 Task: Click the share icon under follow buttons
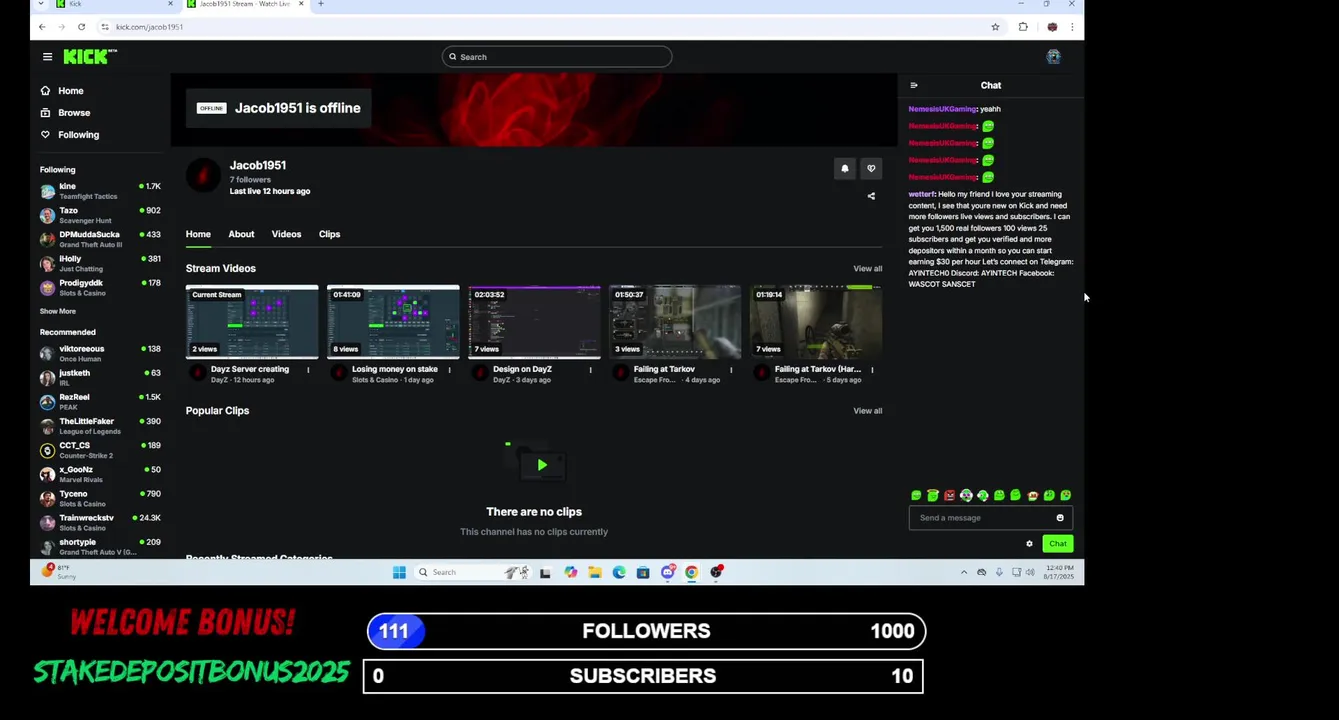pyautogui.click(x=871, y=196)
